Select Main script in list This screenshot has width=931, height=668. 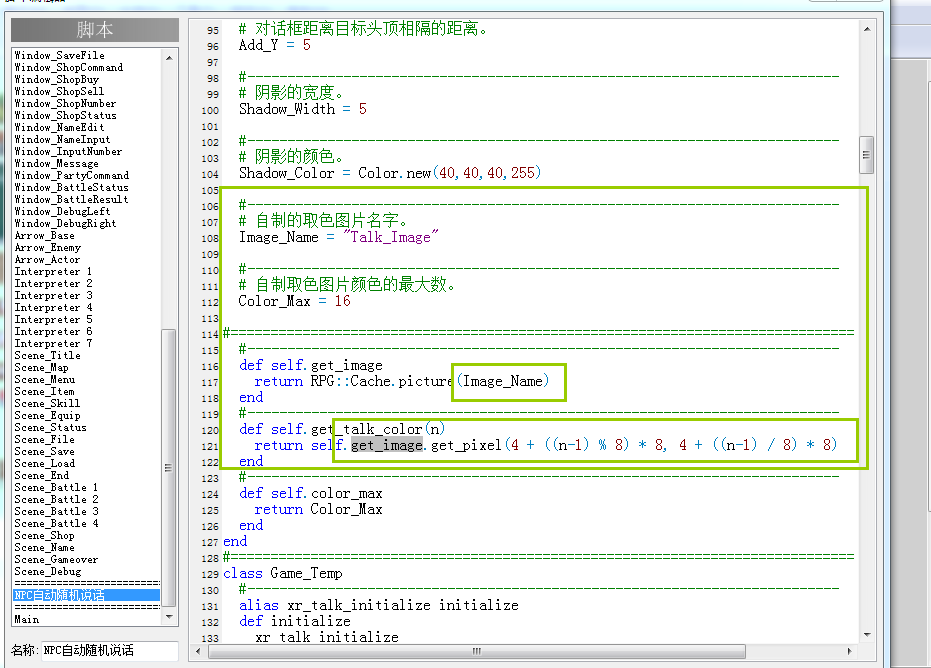(27, 619)
